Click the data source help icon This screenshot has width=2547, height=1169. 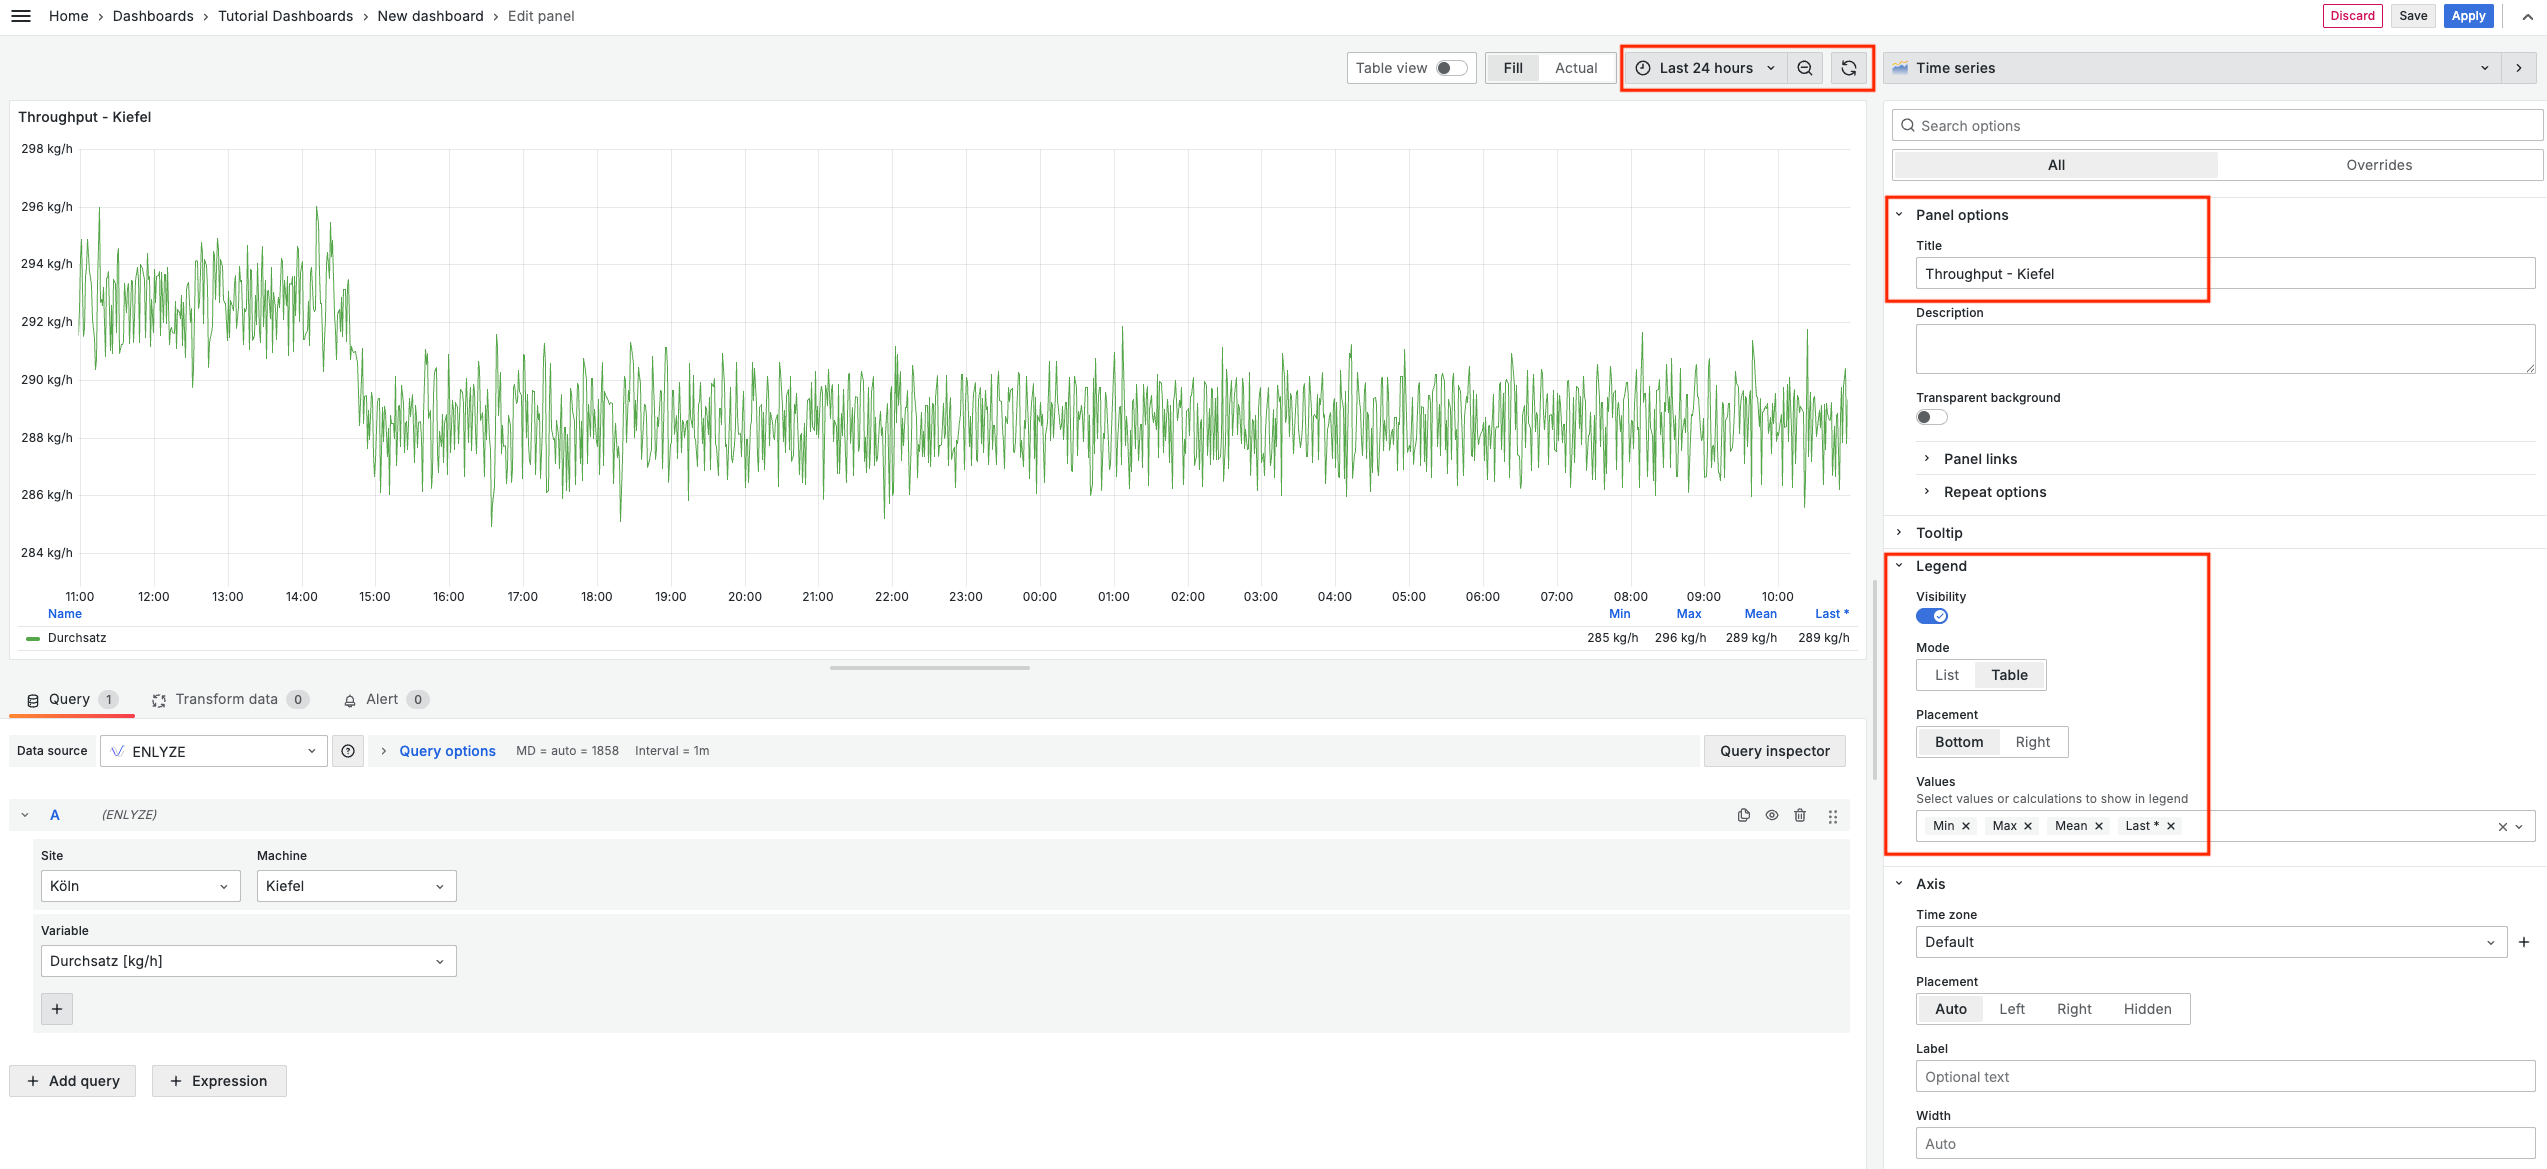click(x=348, y=751)
